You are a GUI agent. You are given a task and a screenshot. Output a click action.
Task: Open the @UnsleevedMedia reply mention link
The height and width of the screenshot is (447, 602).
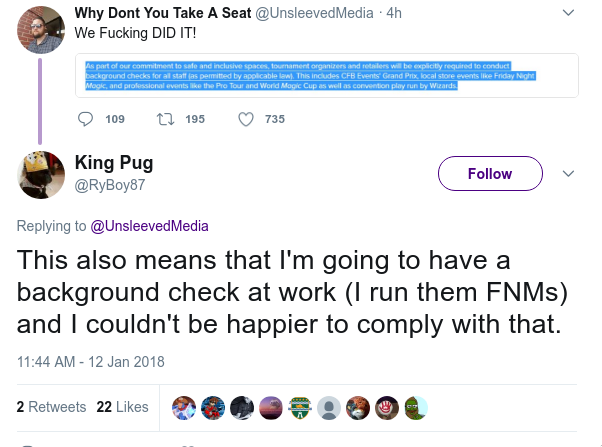[x=149, y=226]
